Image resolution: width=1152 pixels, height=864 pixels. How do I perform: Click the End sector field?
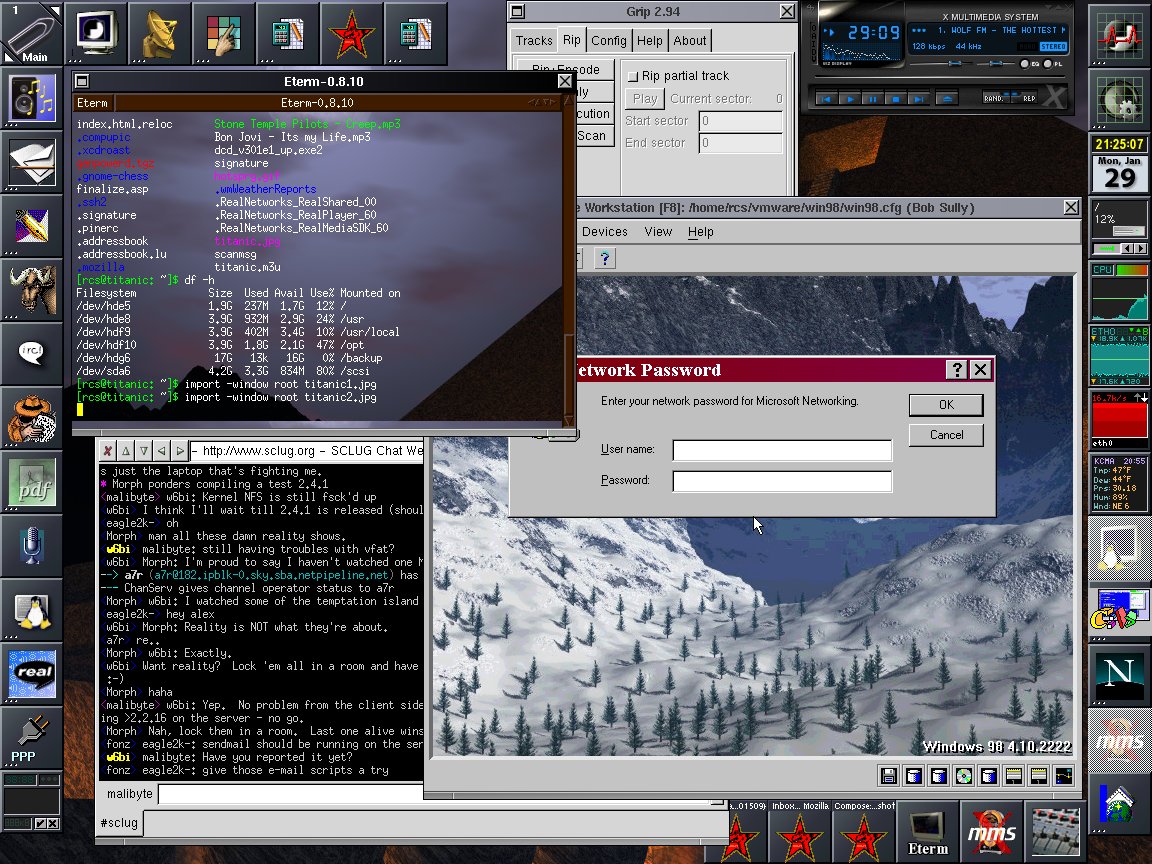740,143
